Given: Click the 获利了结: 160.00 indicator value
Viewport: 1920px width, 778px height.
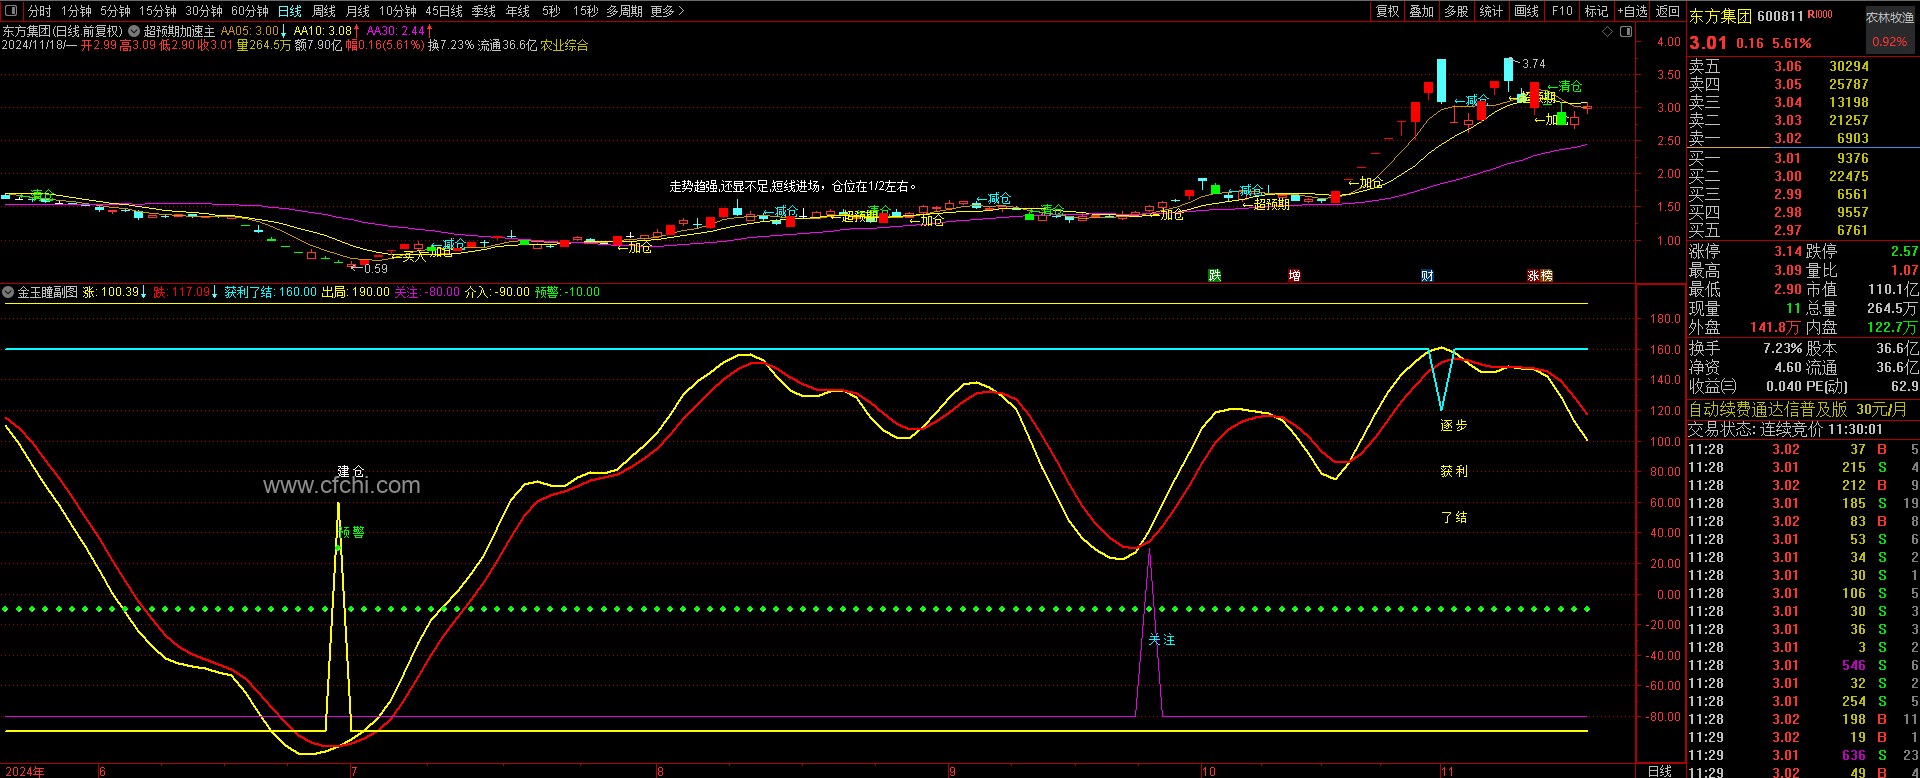Looking at the screenshot, I should [x=270, y=292].
